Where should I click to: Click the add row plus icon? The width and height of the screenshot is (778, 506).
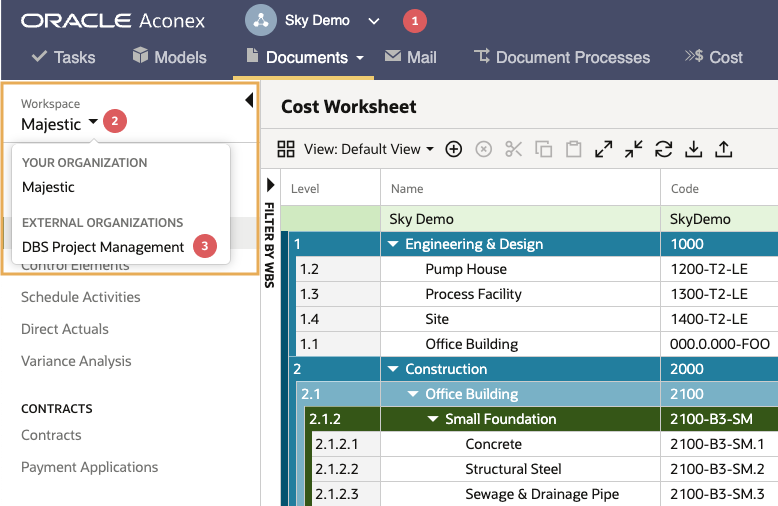click(454, 149)
